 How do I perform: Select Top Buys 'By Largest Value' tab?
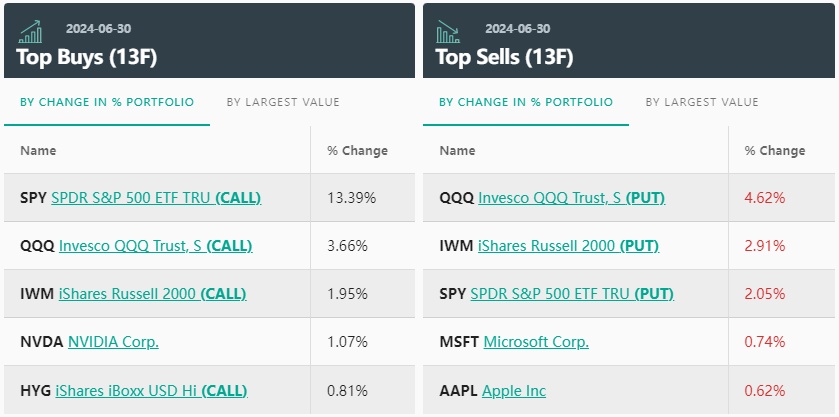pos(283,102)
